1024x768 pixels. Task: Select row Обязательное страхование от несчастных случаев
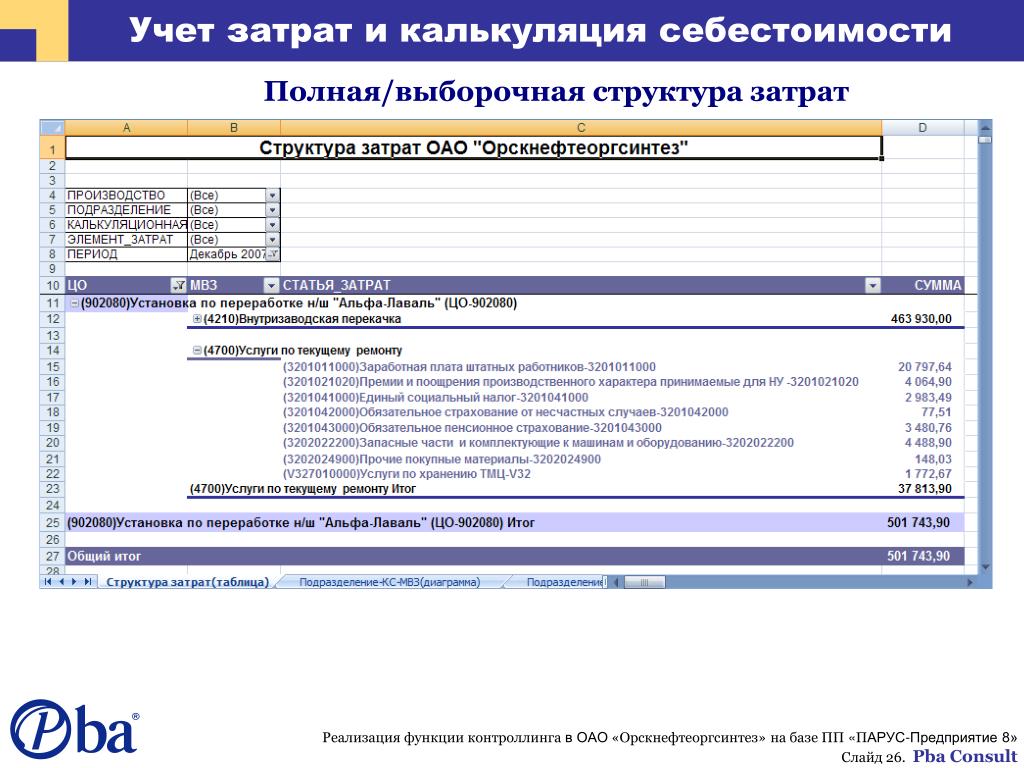coord(505,412)
